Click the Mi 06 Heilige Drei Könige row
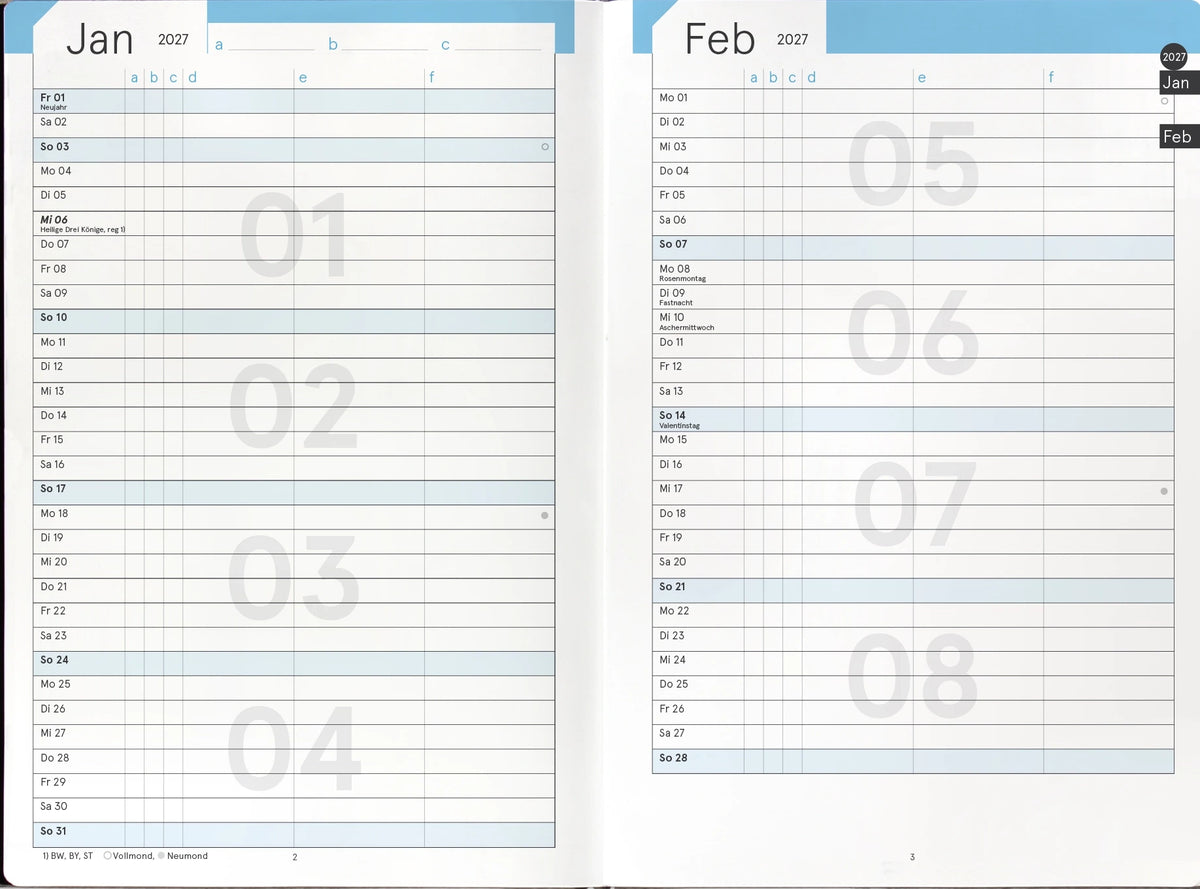 294,223
